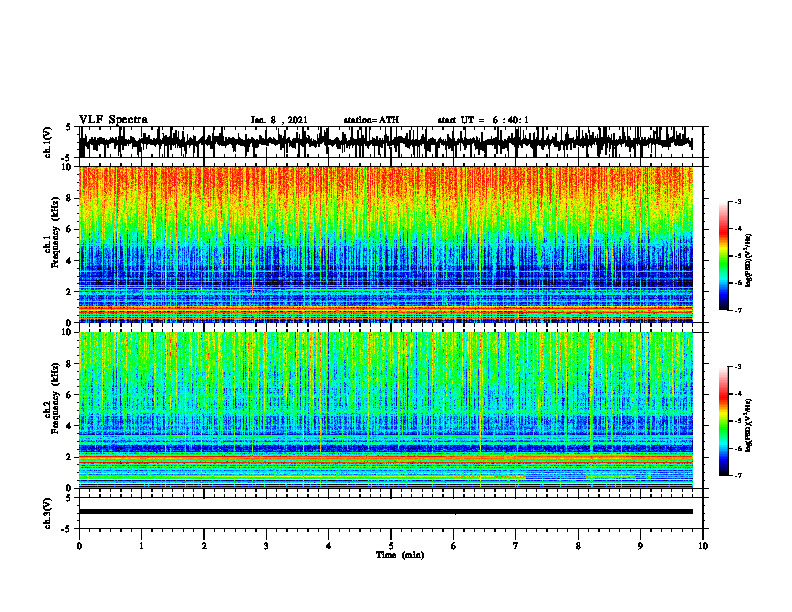The height and width of the screenshot is (612, 792).
Task: Click the ch.2 color bar log(PSD) unit label
Action: (x=749, y=425)
